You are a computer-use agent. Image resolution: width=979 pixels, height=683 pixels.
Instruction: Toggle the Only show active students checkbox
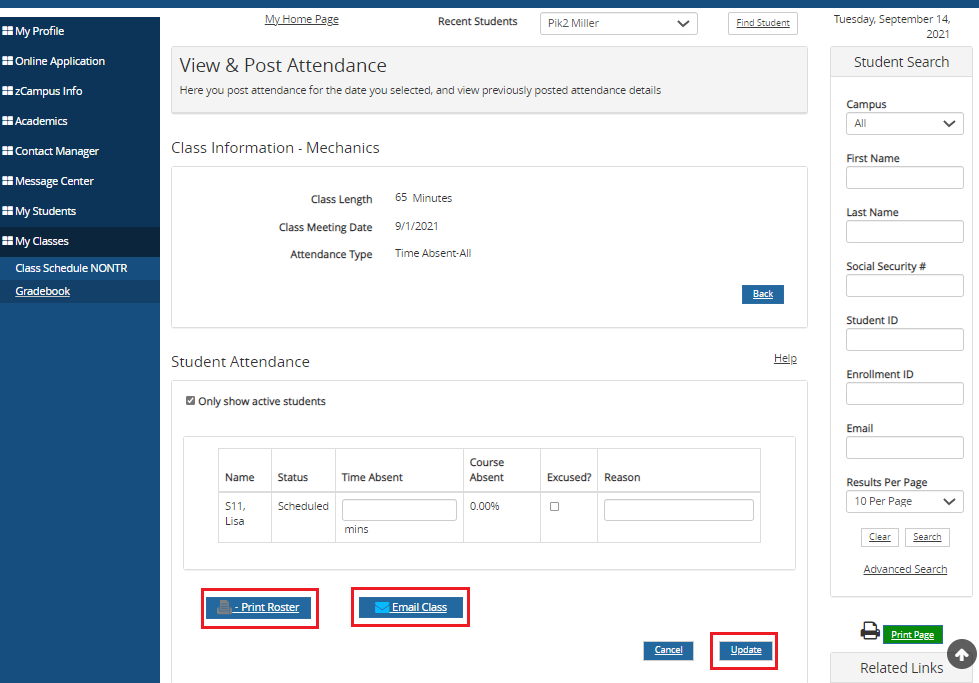(191, 401)
